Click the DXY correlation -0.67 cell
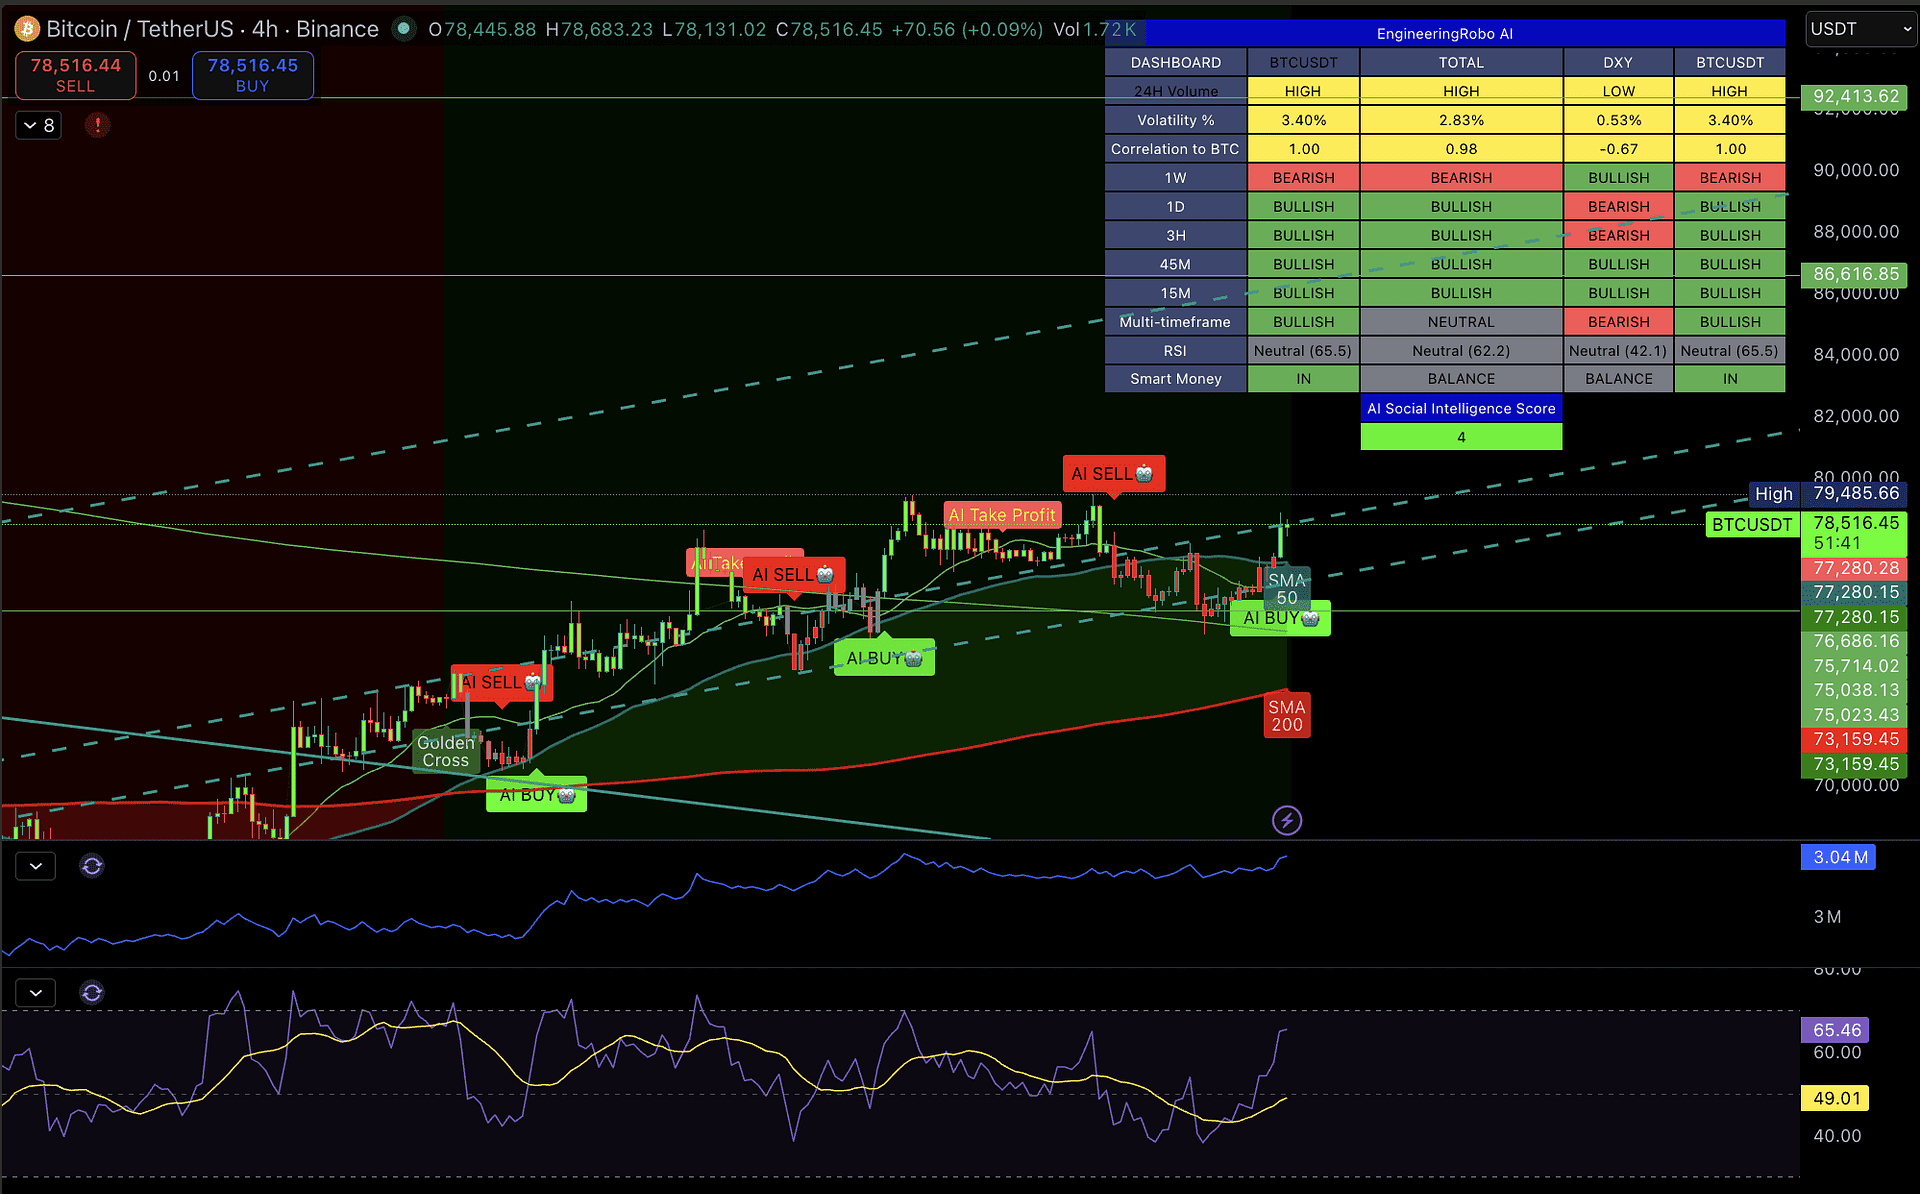 (x=1618, y=149)
